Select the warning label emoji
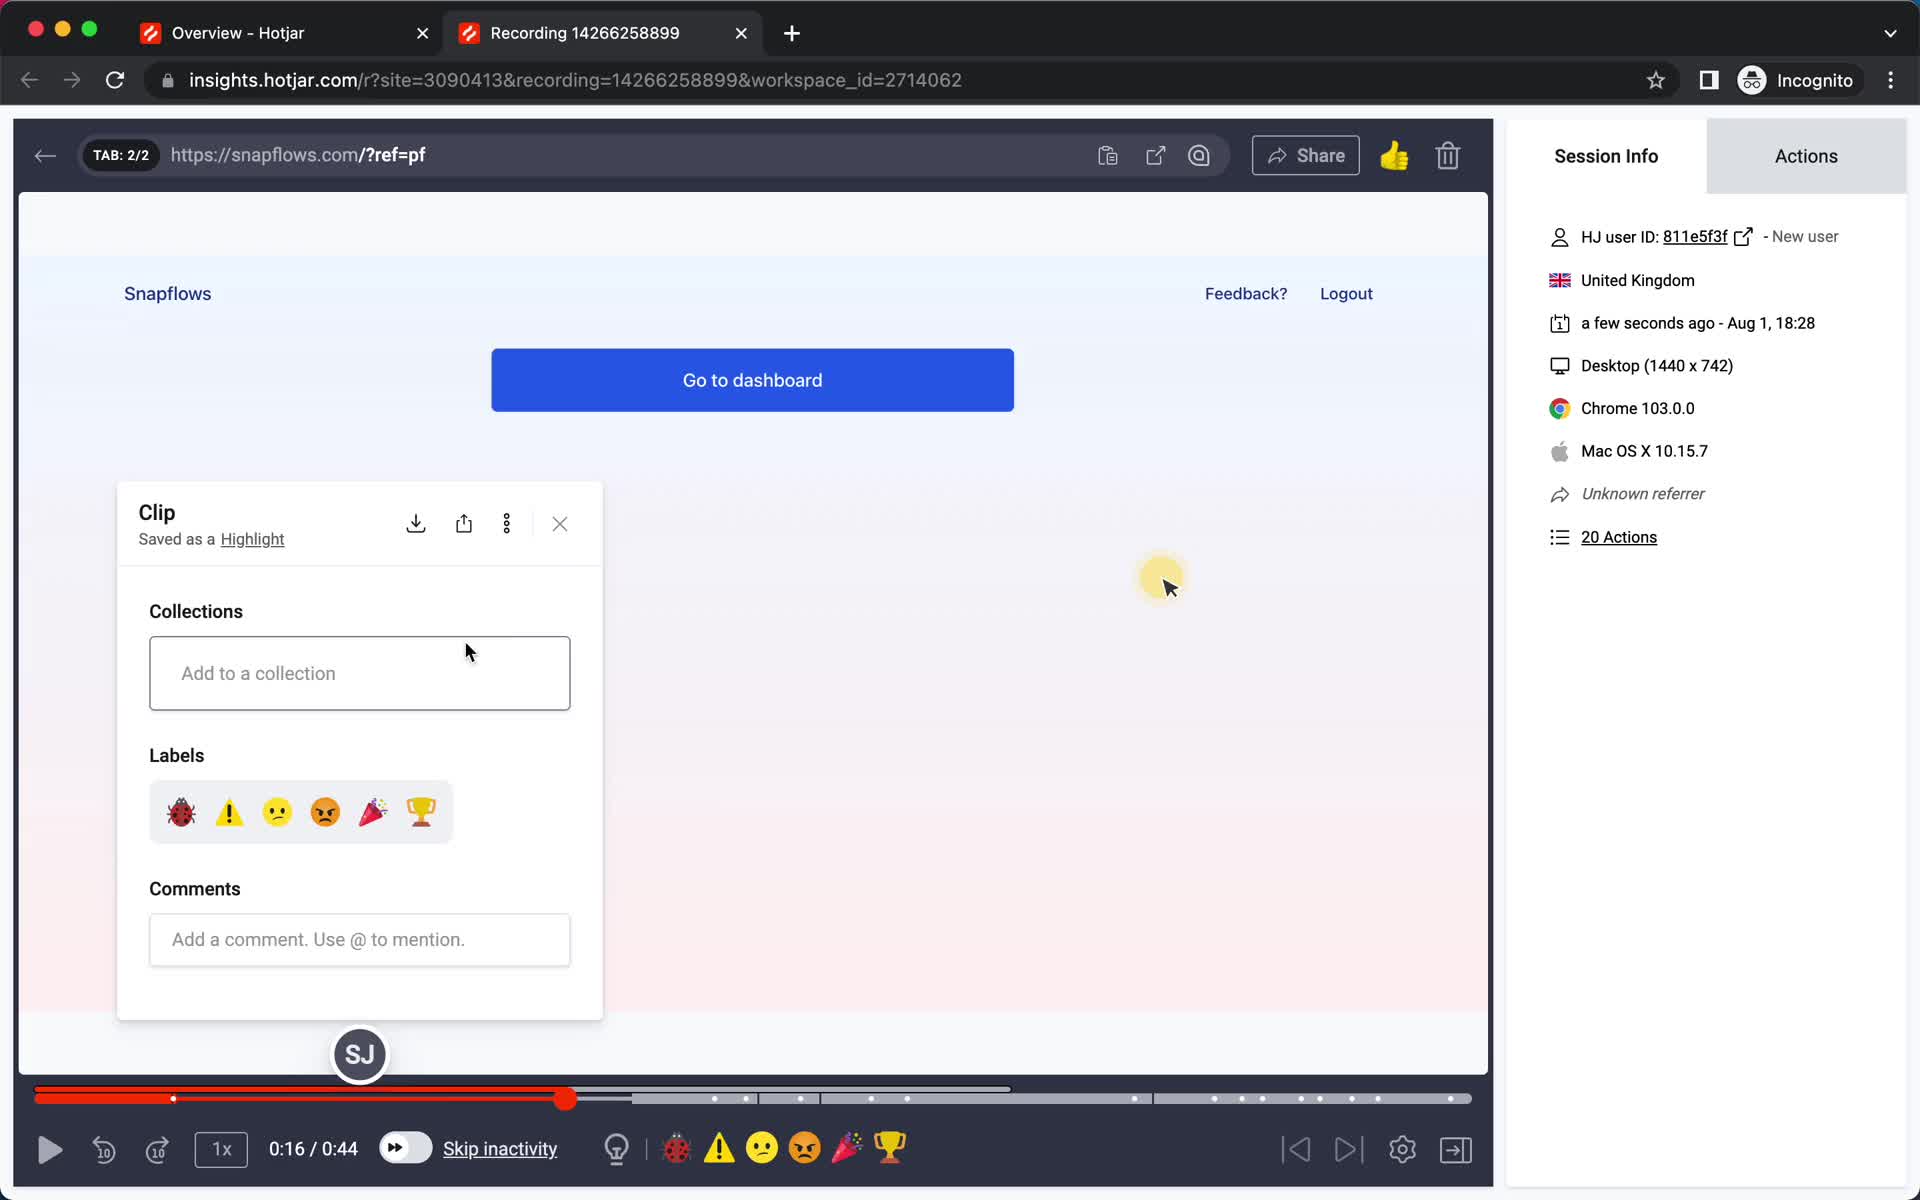The height and width of the screenshot is (1200, 1920). tap(228, 812)
